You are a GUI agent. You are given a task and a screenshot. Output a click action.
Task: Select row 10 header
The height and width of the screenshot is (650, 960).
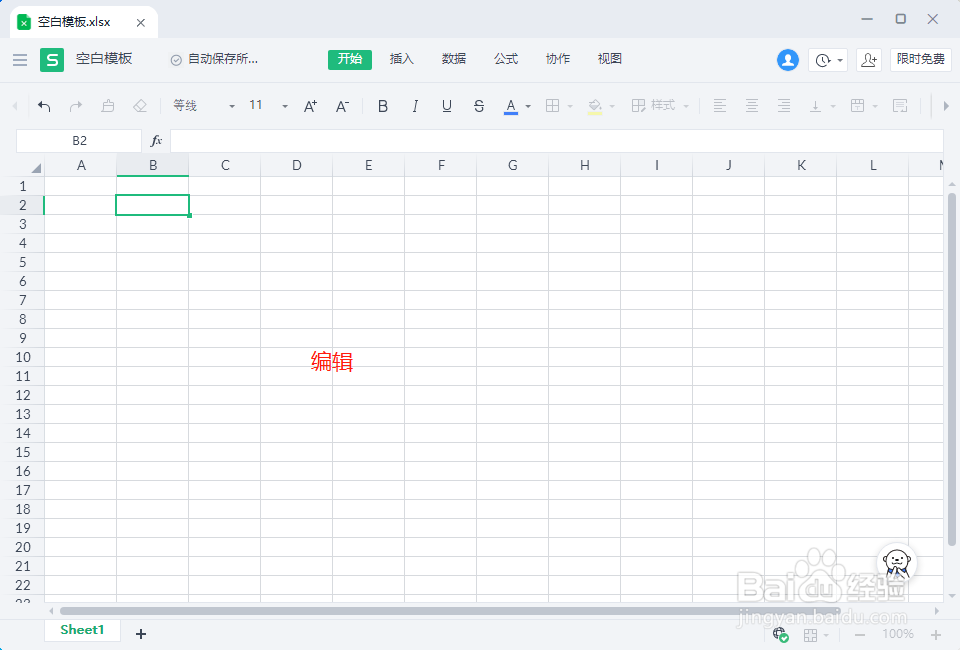tap(23, 357)
